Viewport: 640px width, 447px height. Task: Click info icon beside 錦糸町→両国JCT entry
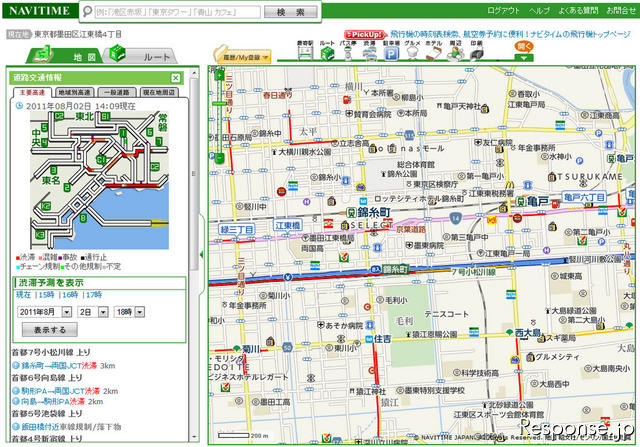(16, 365)
